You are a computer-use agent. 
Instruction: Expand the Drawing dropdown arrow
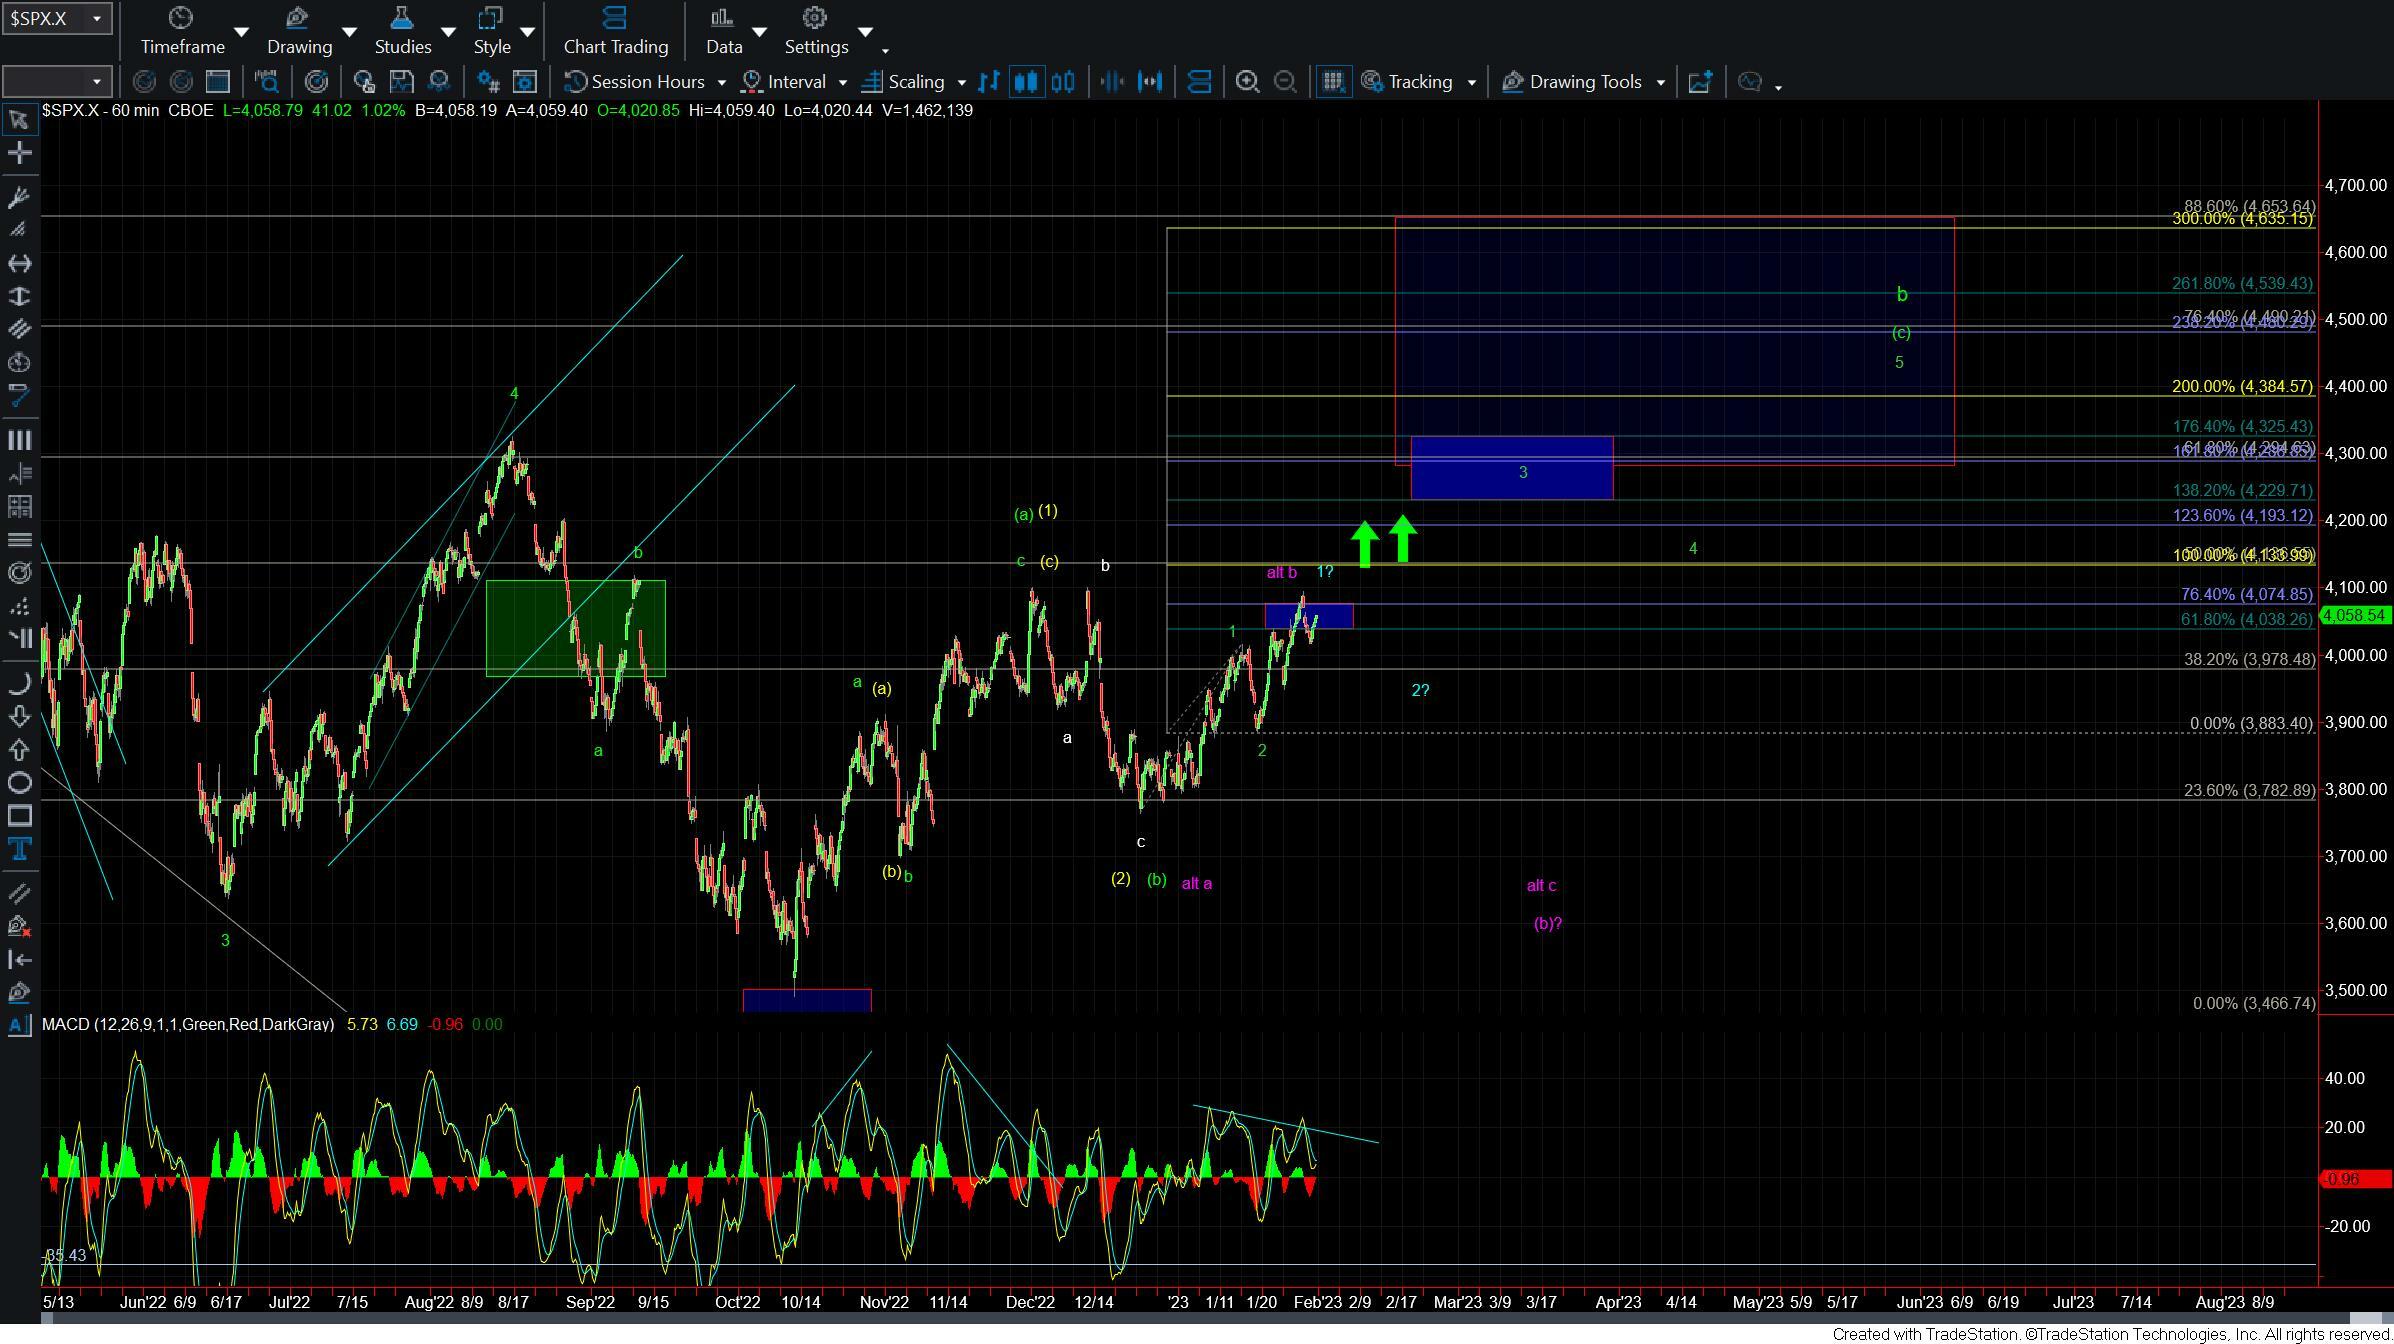(x=349, y=32)
